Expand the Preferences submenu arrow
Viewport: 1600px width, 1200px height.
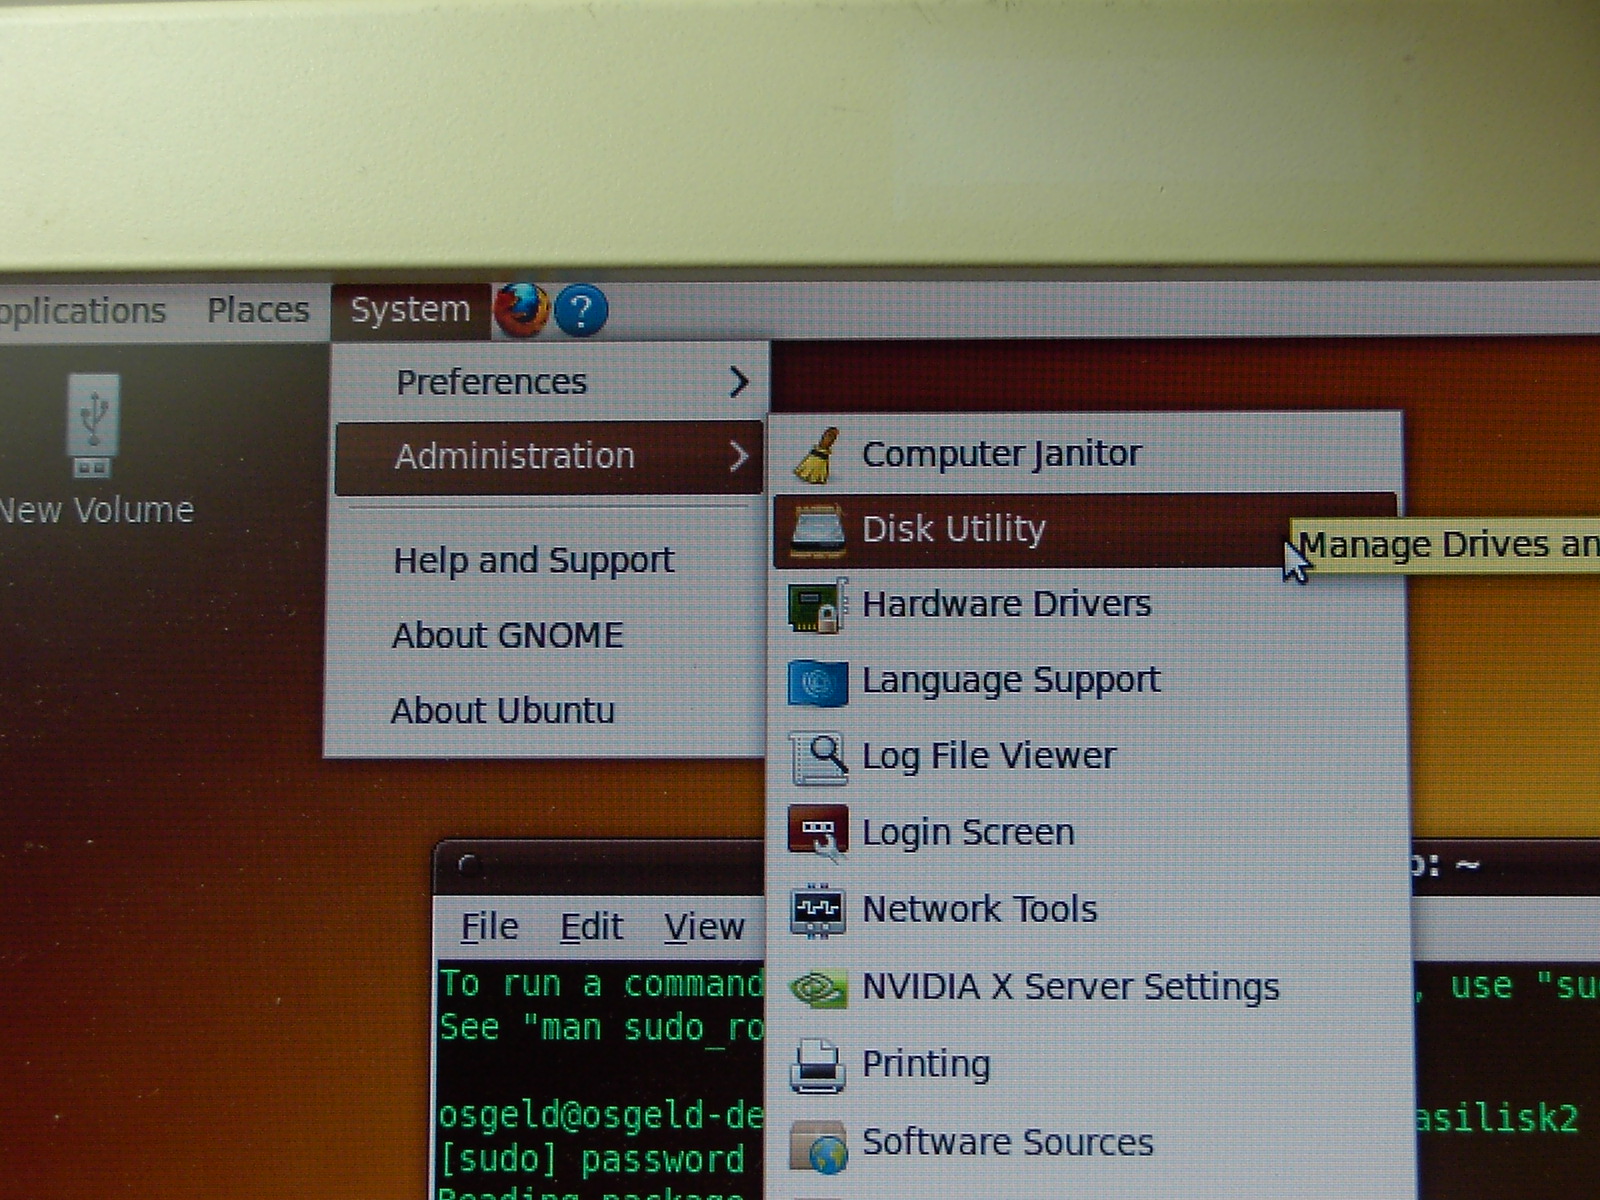[x=739, y=381]
